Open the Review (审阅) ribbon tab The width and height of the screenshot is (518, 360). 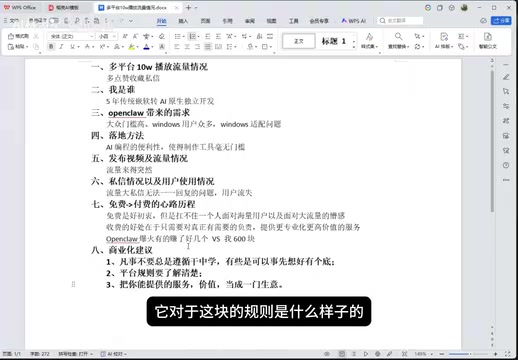[250, 21]
